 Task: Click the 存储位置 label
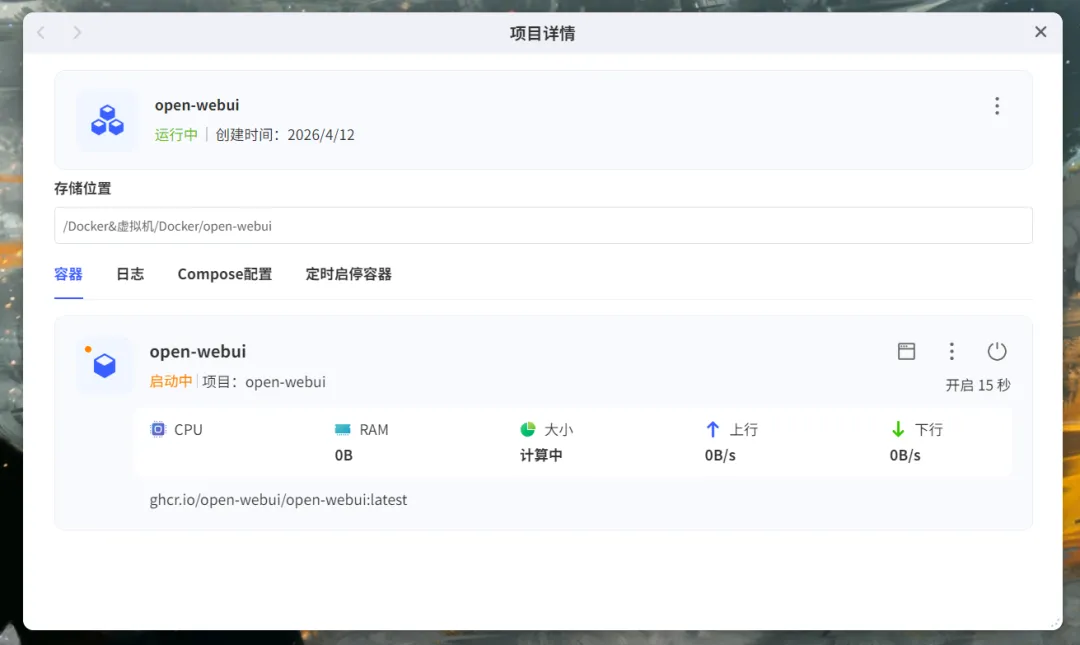(x=83, y=188)
